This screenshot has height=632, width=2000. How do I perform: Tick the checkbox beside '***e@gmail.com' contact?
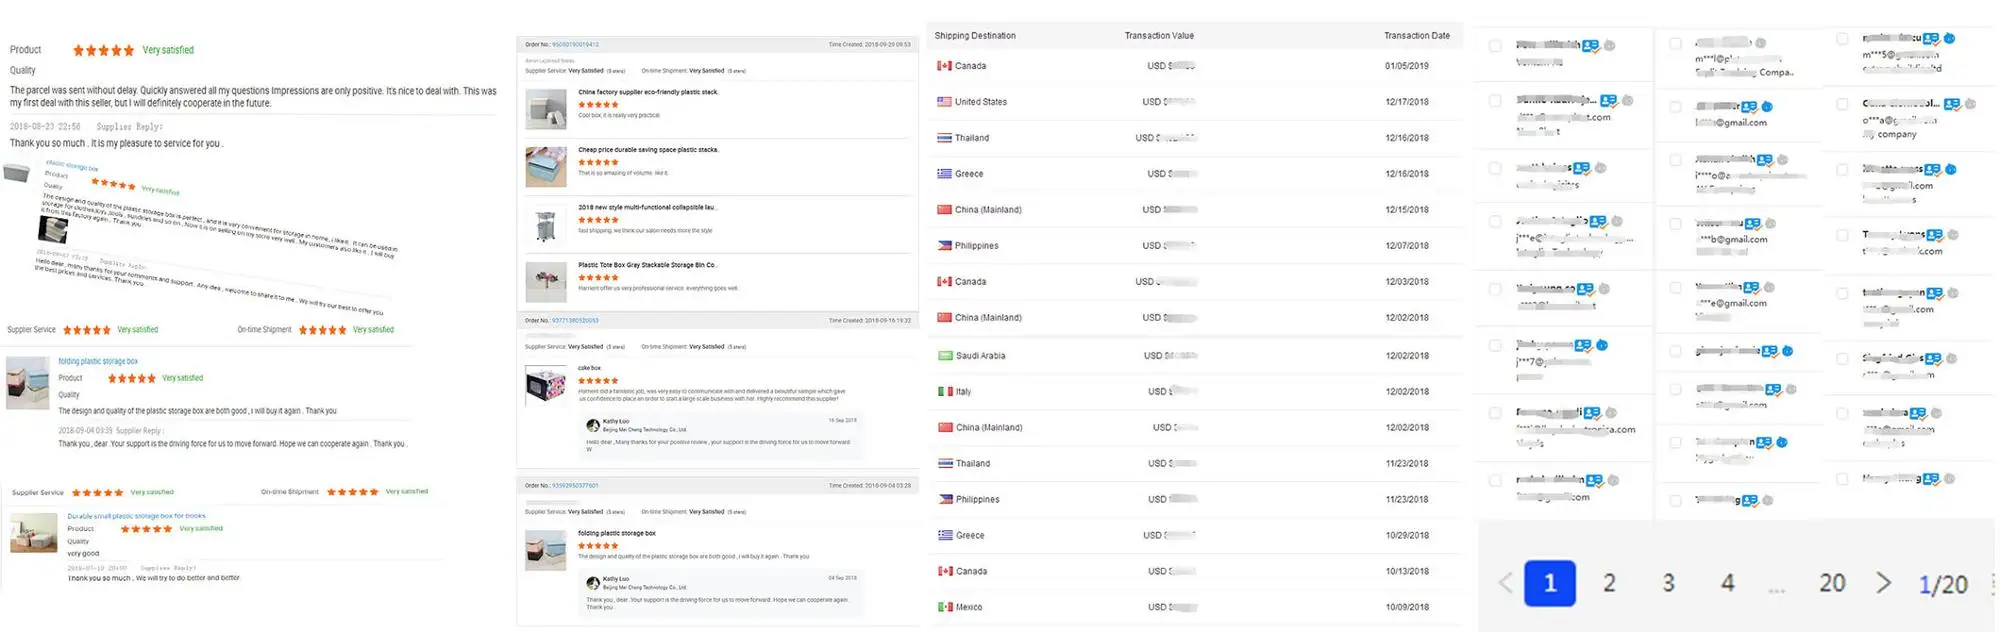(1676, 288)
